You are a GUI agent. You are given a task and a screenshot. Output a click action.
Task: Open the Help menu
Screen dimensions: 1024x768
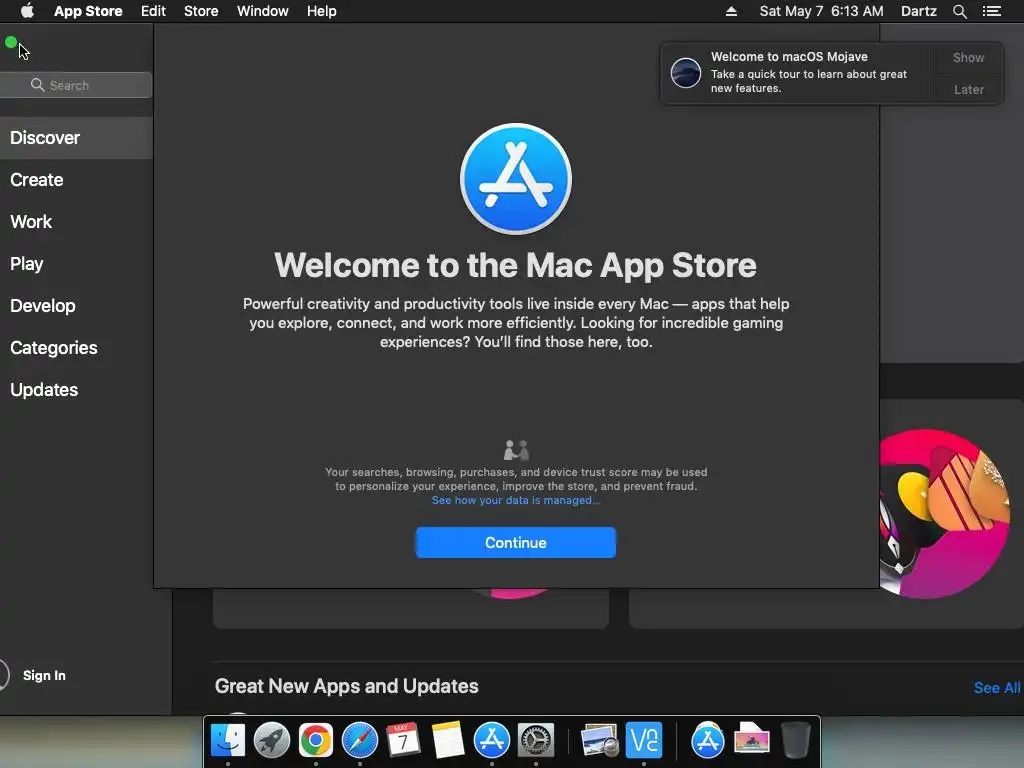tap(322, 11)
